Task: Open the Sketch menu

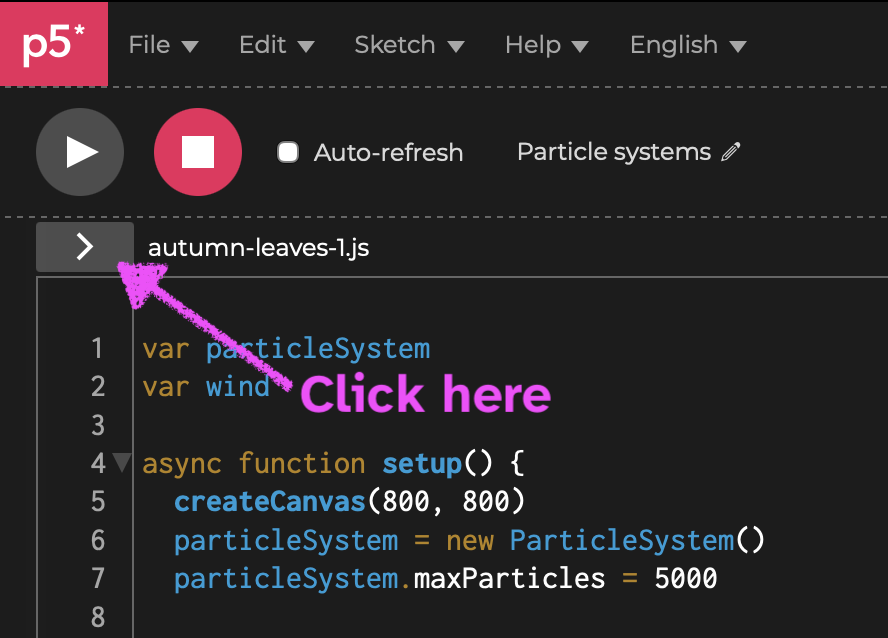Action: 409,45
